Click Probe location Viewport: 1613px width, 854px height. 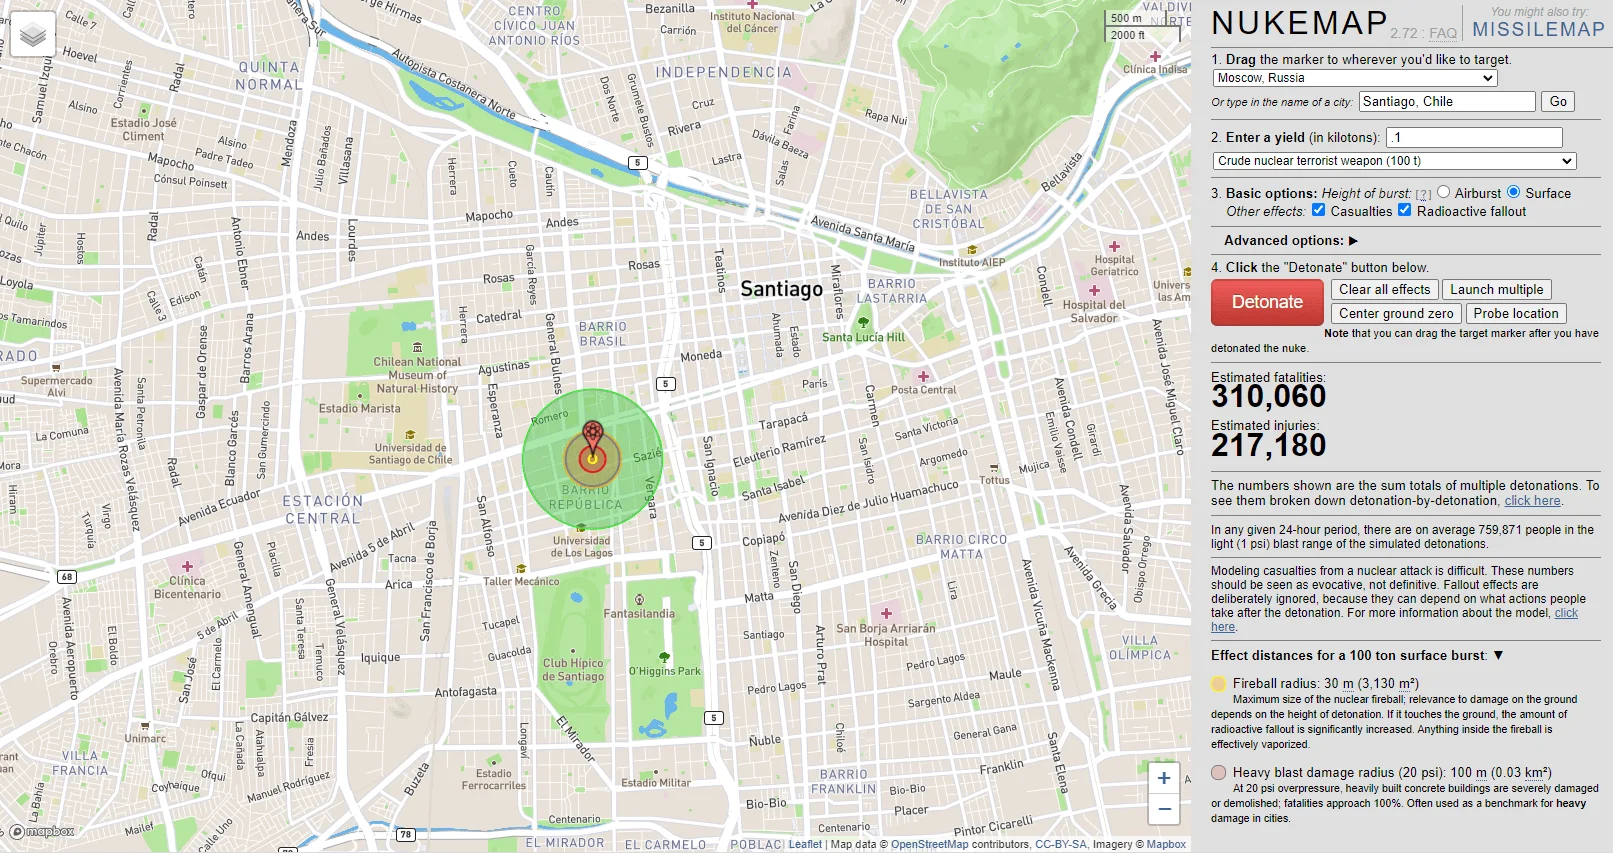[1516, 314]
